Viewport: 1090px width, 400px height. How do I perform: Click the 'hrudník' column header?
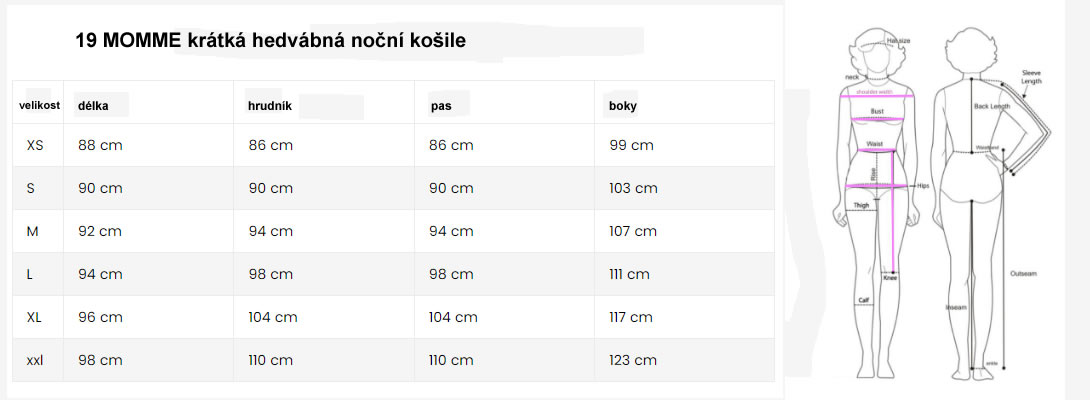click(270, 105)
